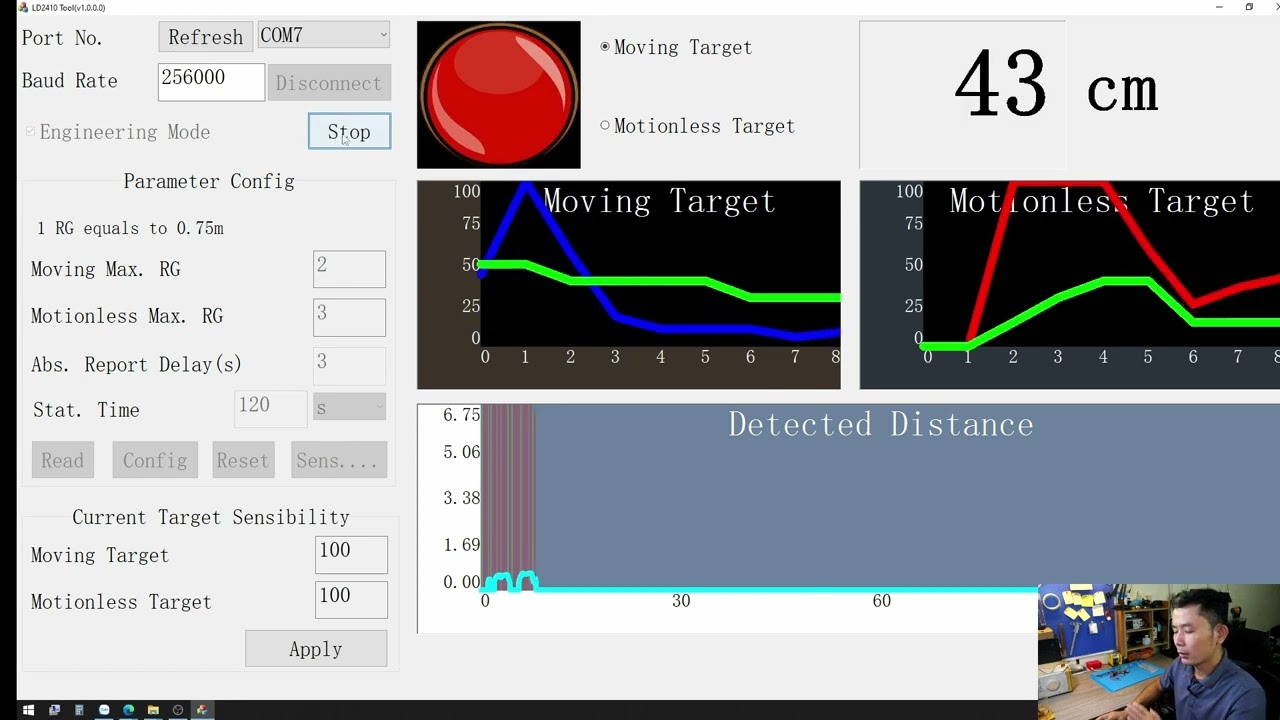
Task: Click the Disconnect button
Action: [x=328, y=83]
